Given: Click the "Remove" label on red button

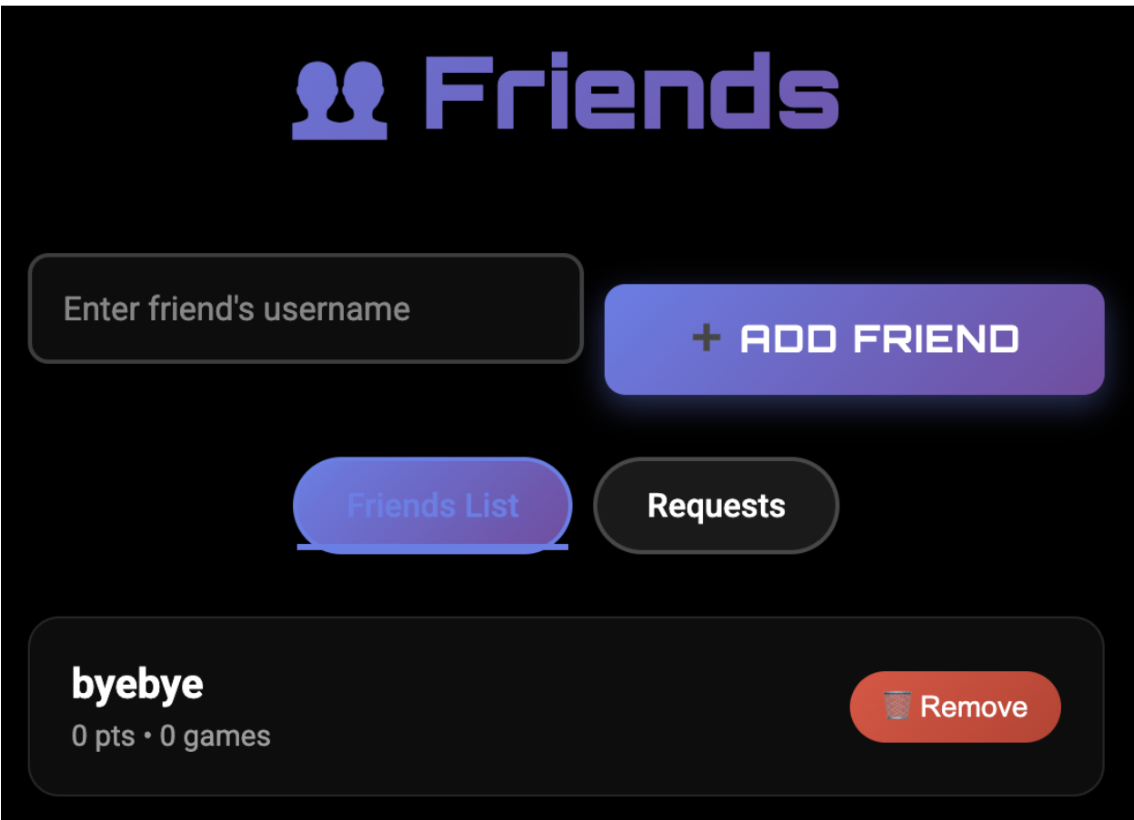Looking at the screenshot, I should click(x=973, y=706).
